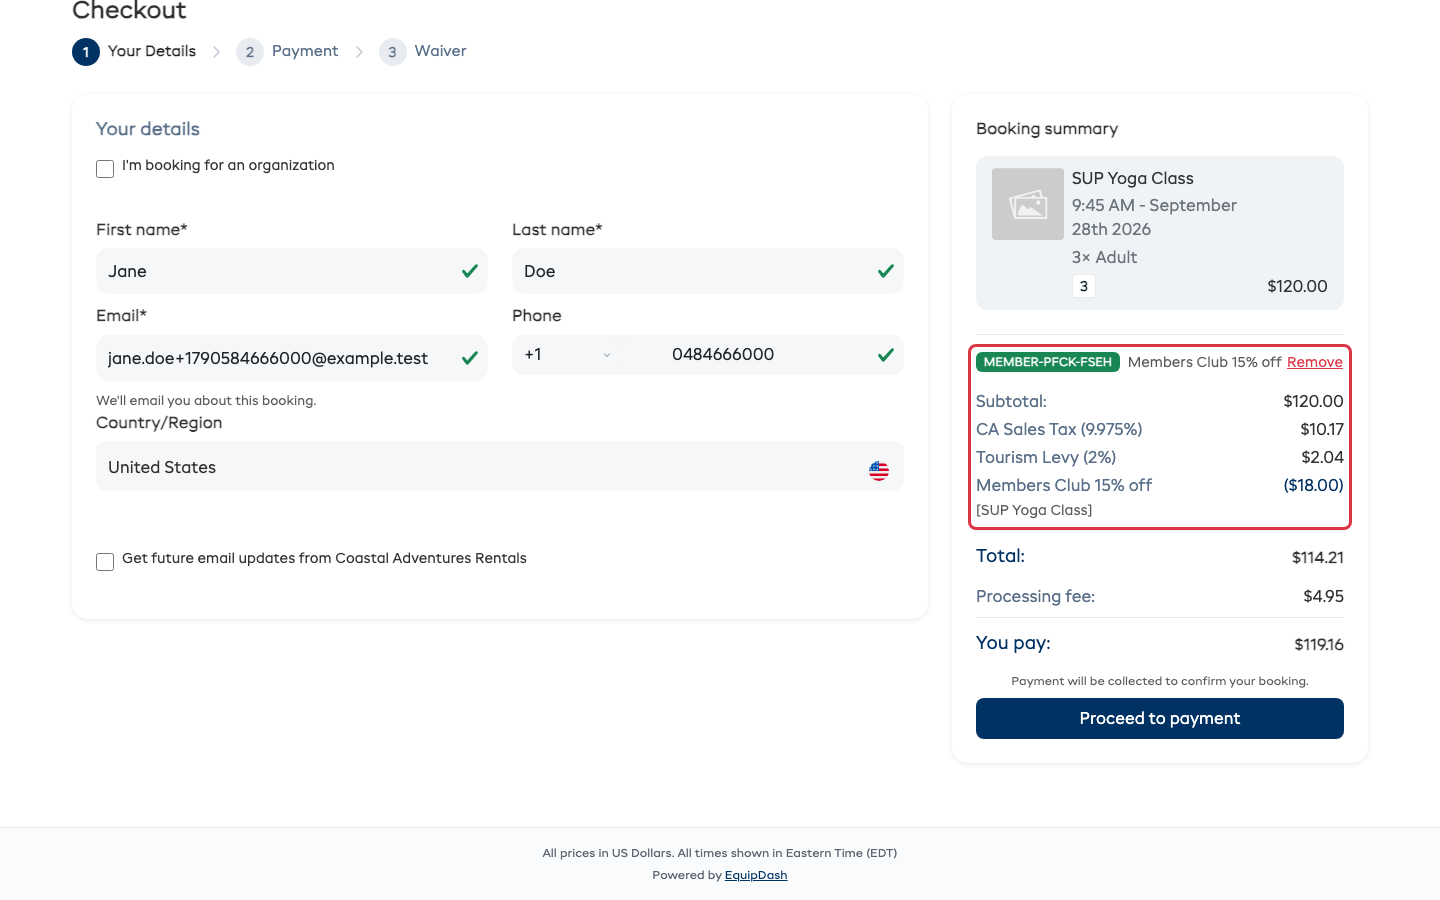
Task: Click the green checkmark in Phone field
Action: point(886,355)
